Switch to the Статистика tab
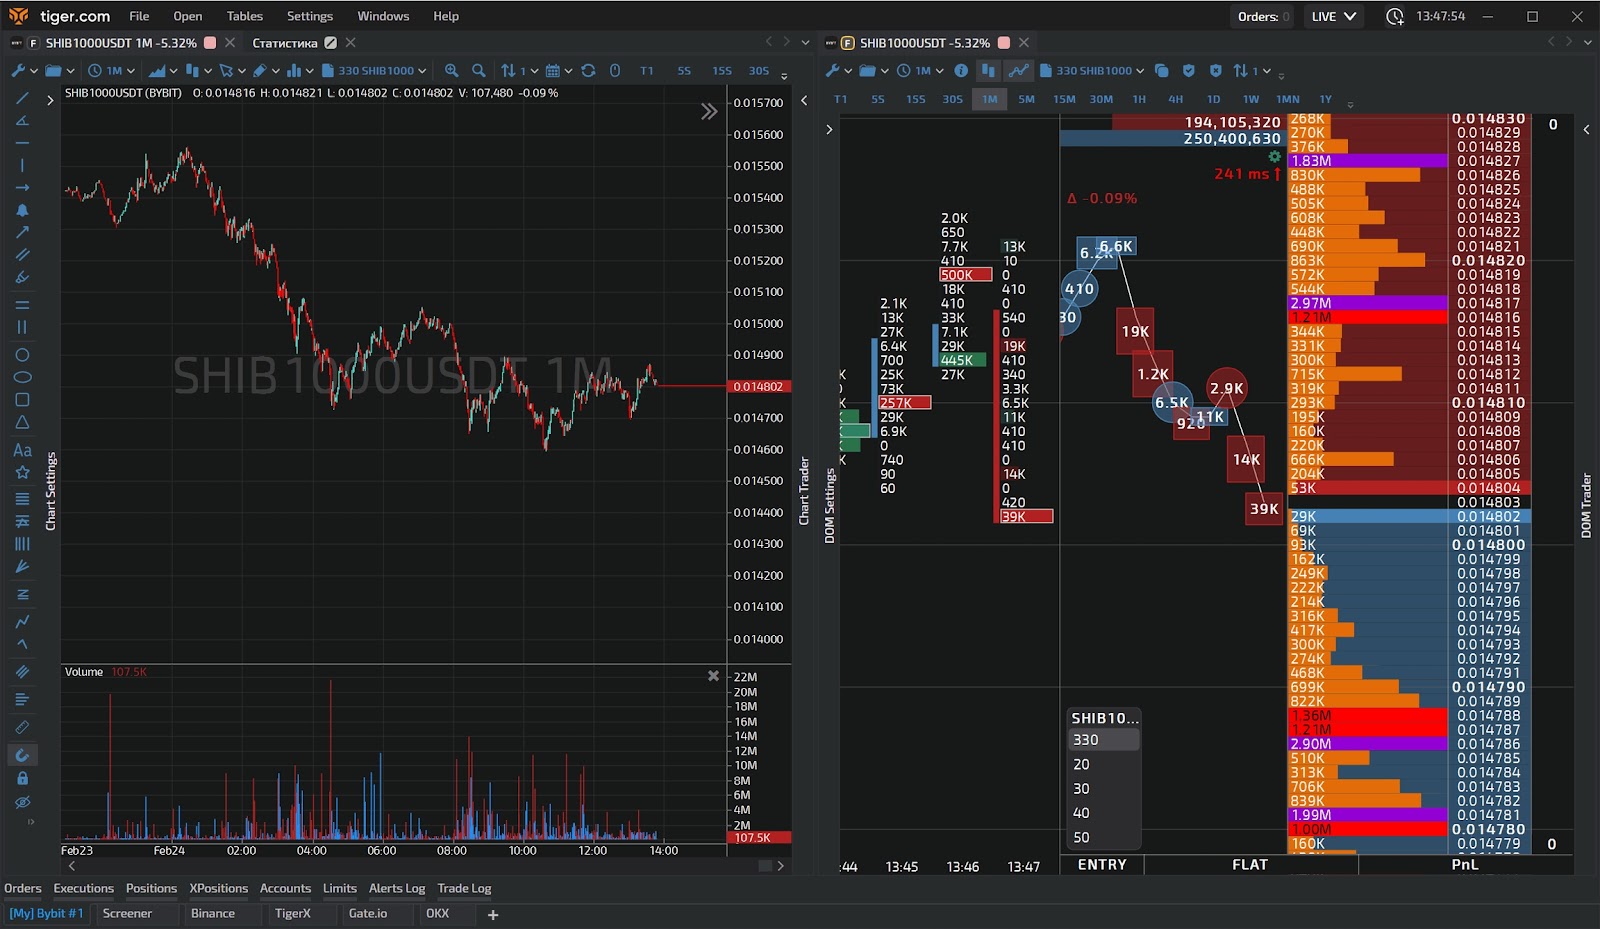Viewport: 1600px width, 929px height. (285, 43)
